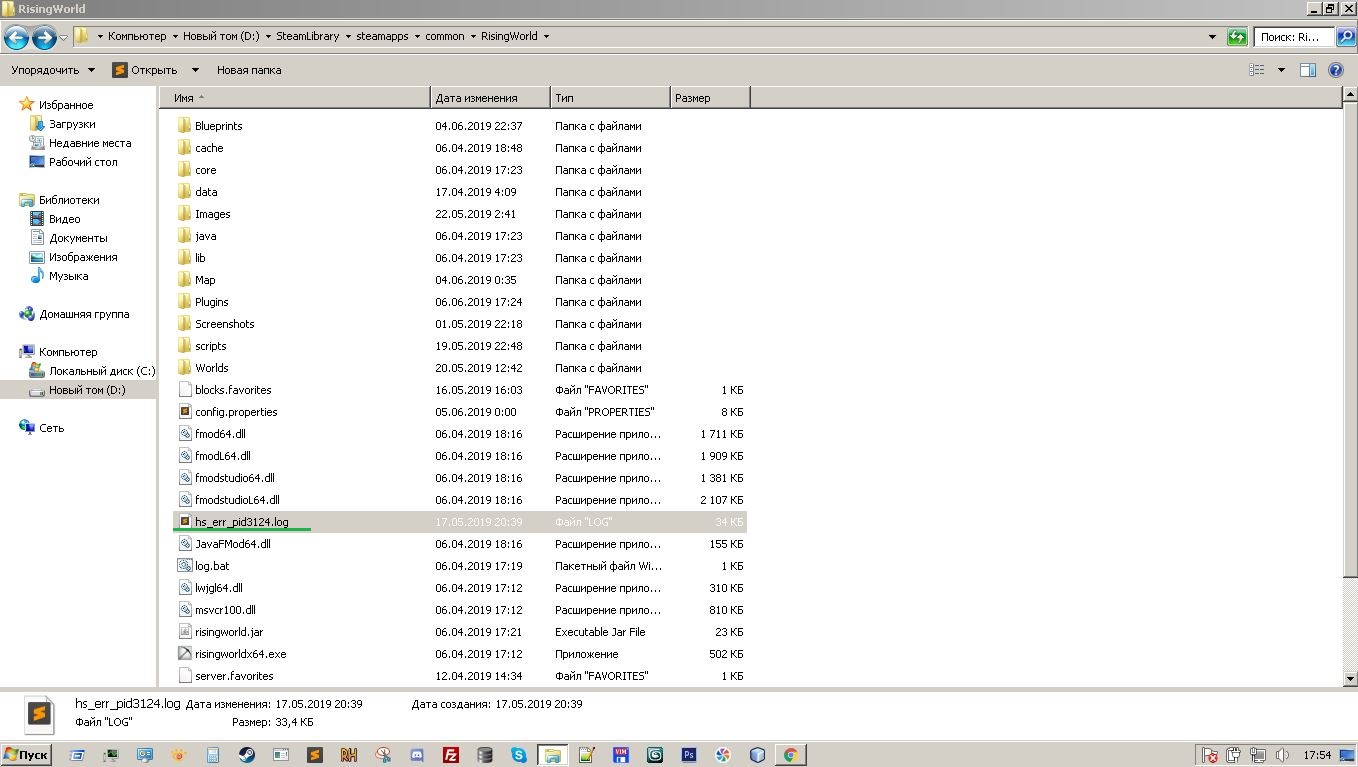Click the Sublime Text taskbar icon
Viewport: 1358px width, 767px height.
pyautogui.click(x=315, y=755)
